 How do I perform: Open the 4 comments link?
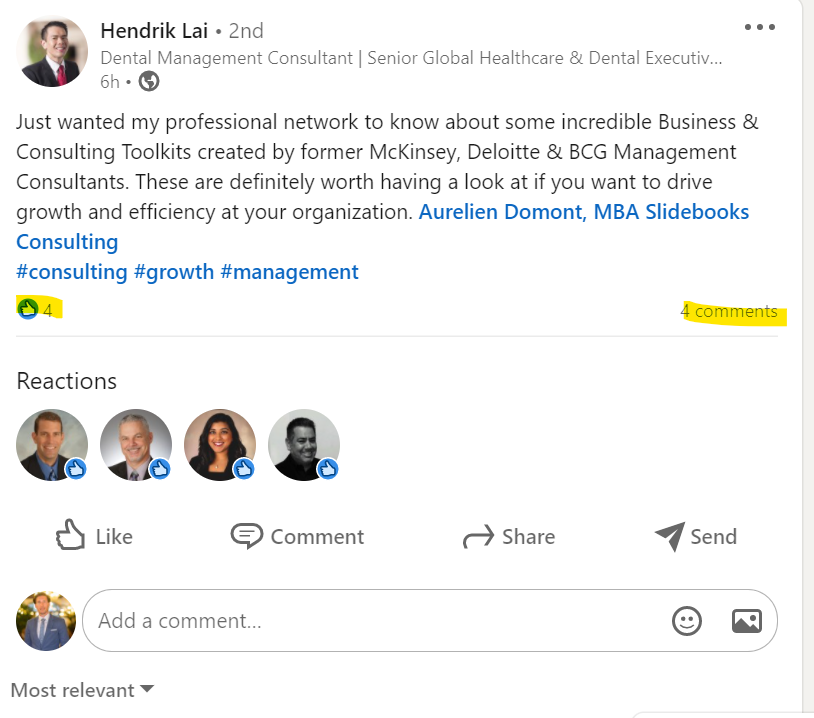729,312
